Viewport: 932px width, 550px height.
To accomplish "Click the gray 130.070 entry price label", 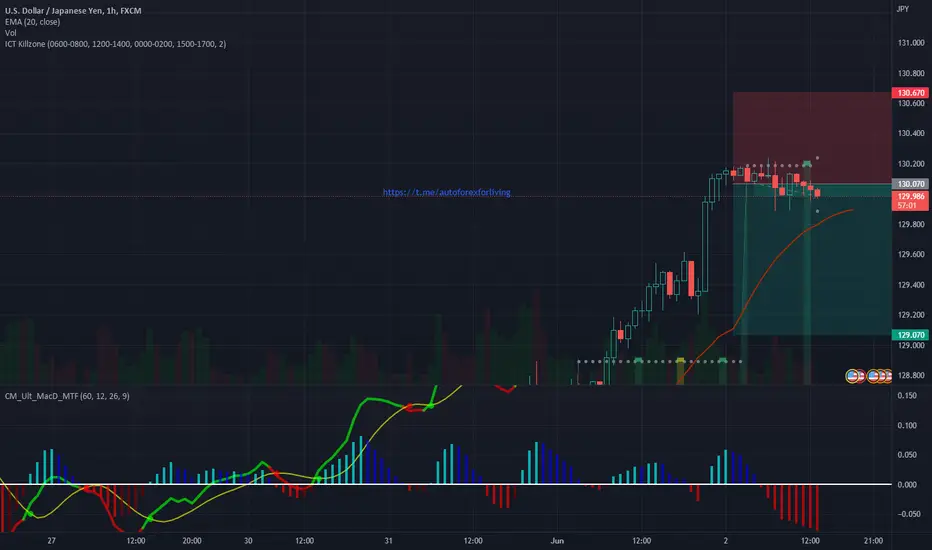I will pyautogui.click(x=911, y=184).
